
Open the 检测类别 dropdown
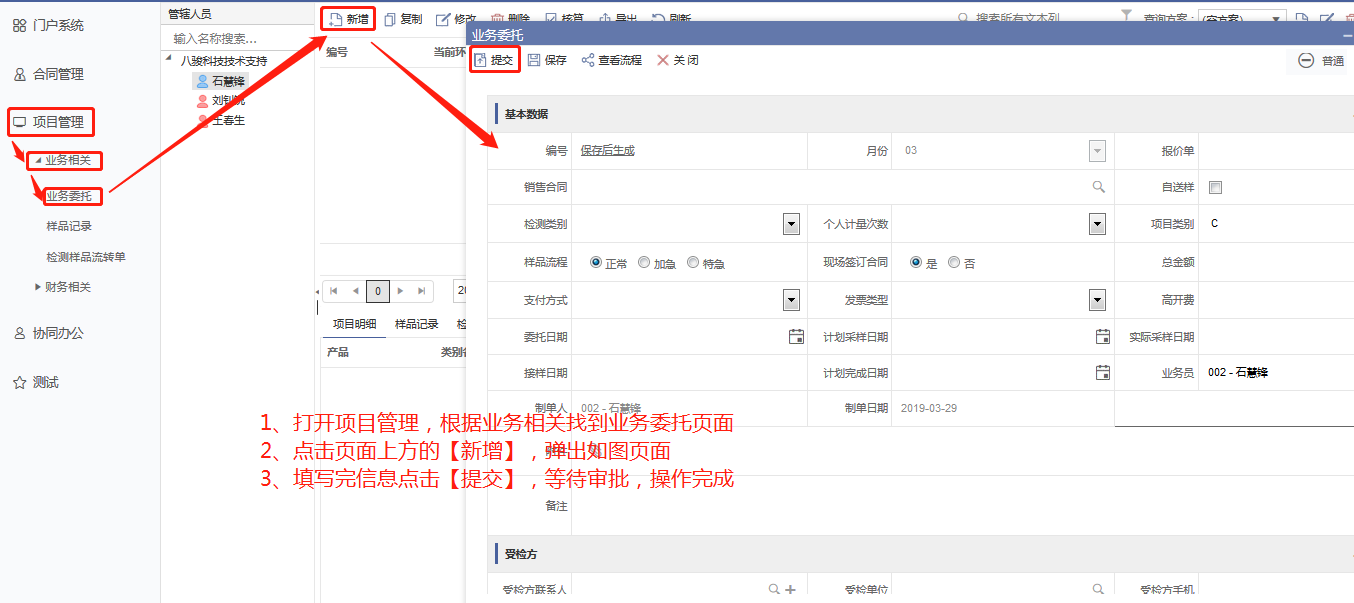pyautogui.click(x=791, y=223)
